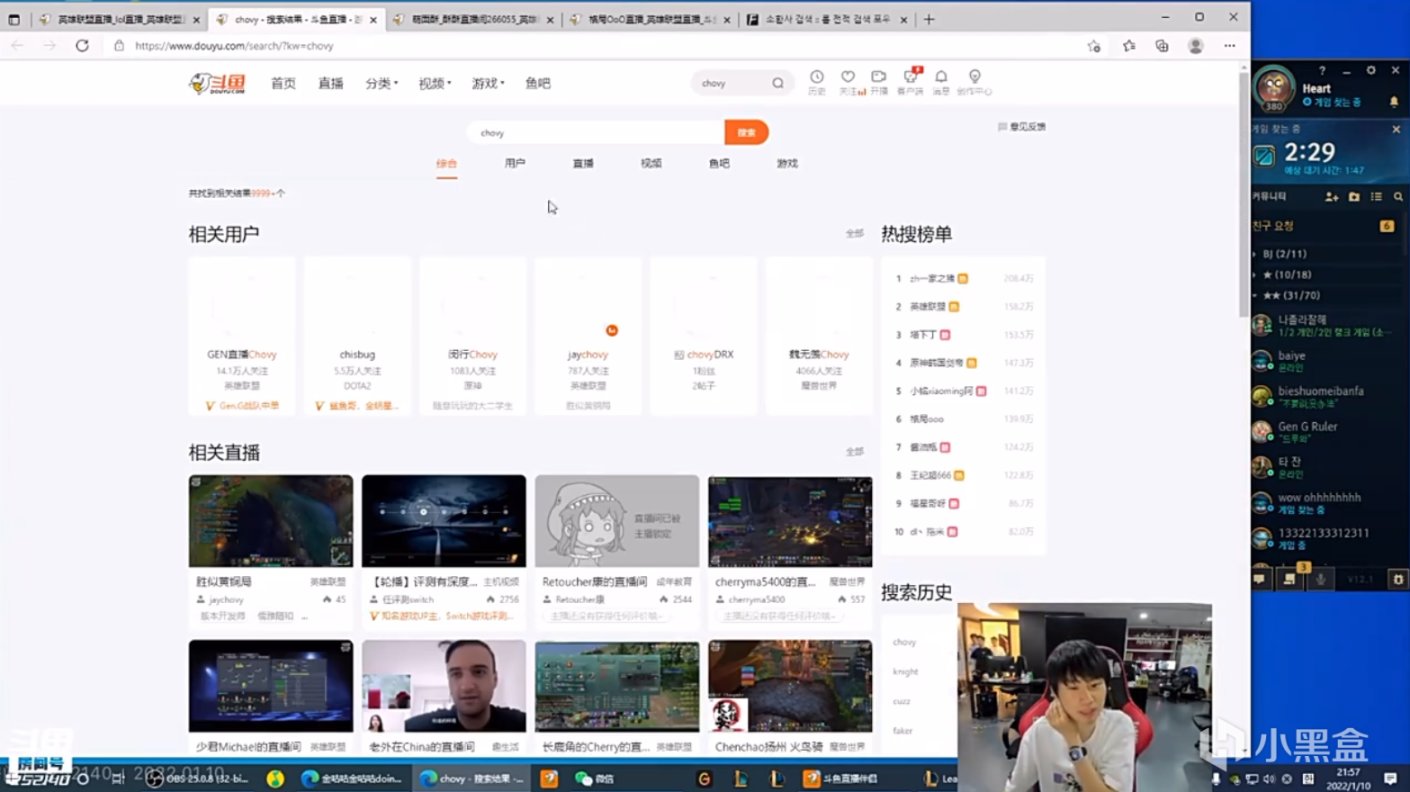
Task: Click the 意见反馈 feedback flag icon
Action: pyautogui.click(x=1002, y=127)
